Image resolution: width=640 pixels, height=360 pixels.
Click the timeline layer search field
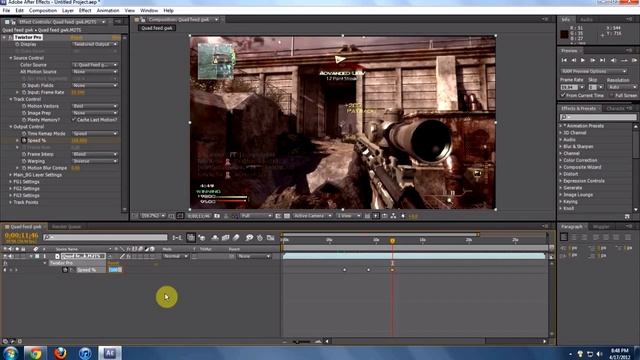click(105, 237)
